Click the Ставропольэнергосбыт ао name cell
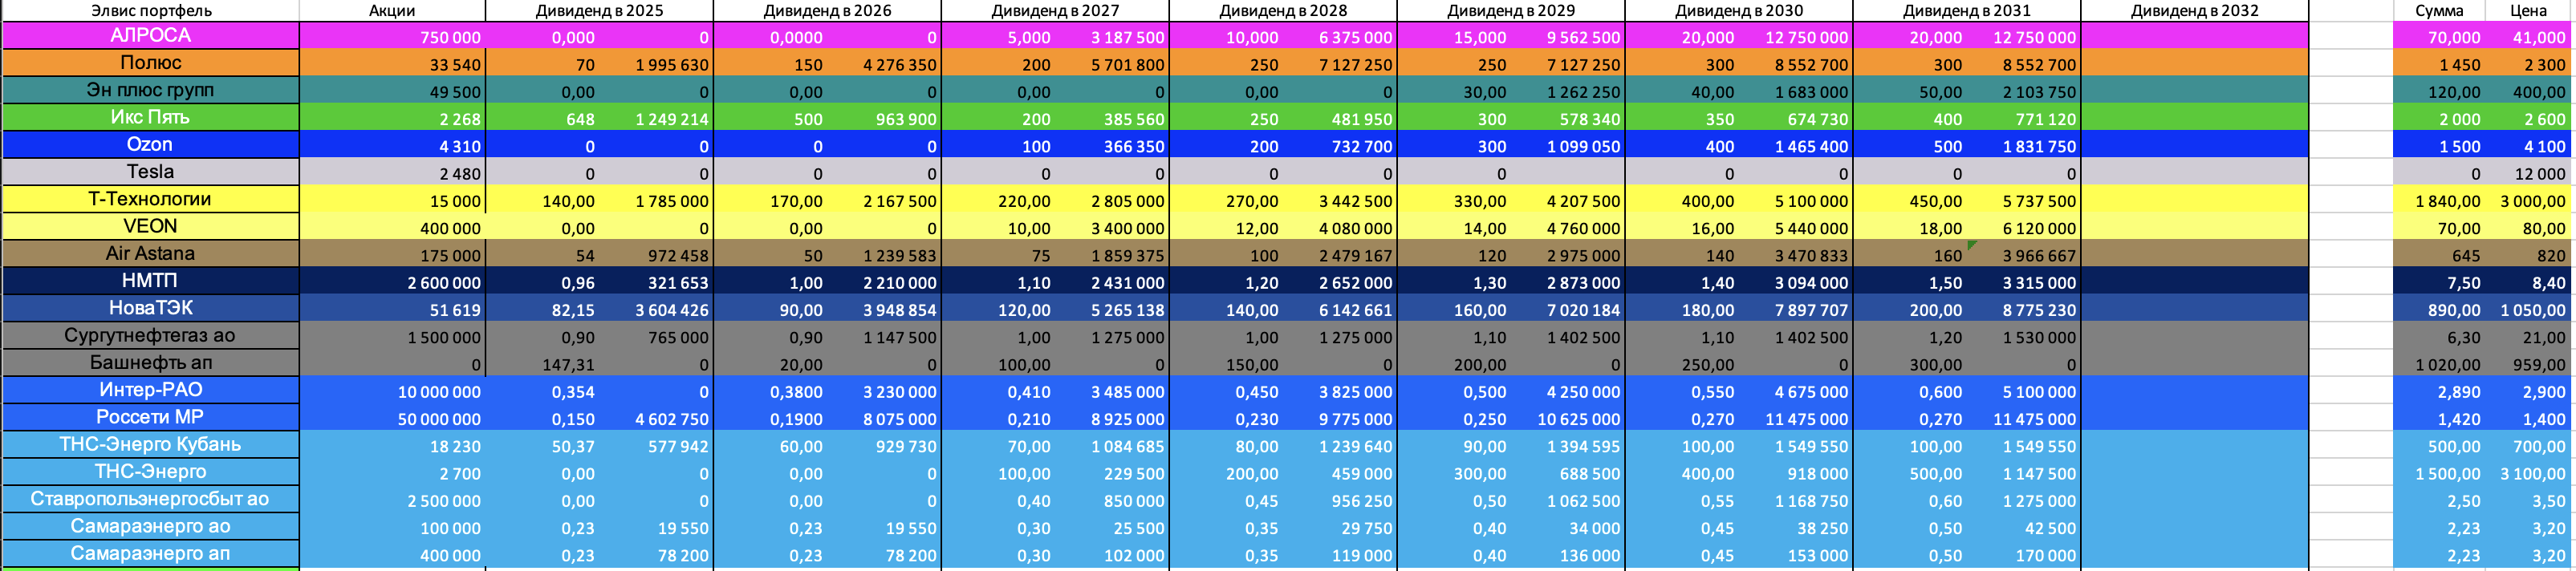 coord(150,499)
